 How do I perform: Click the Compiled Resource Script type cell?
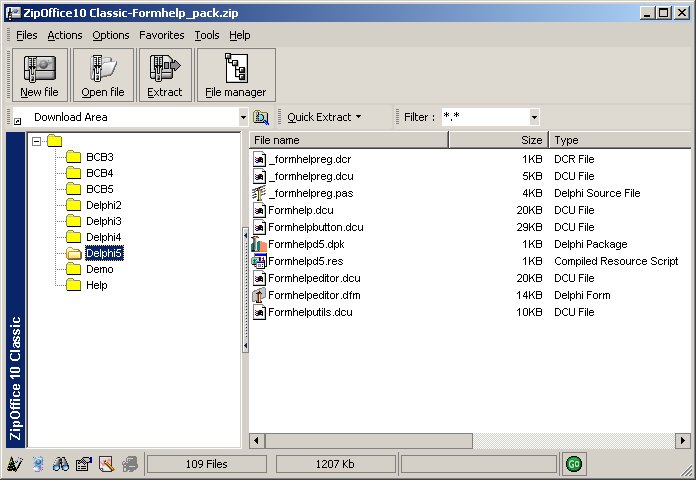pos(616,261)
